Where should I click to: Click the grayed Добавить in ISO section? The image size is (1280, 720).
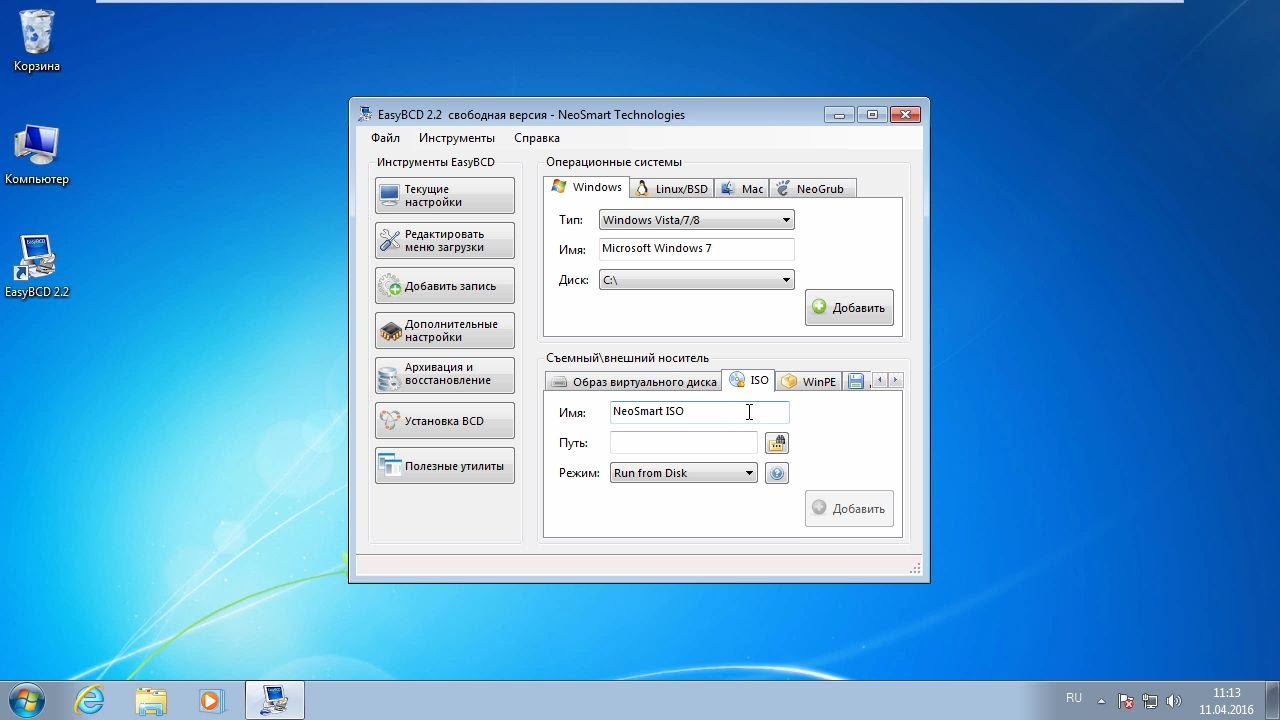click(x=849, y=509)
